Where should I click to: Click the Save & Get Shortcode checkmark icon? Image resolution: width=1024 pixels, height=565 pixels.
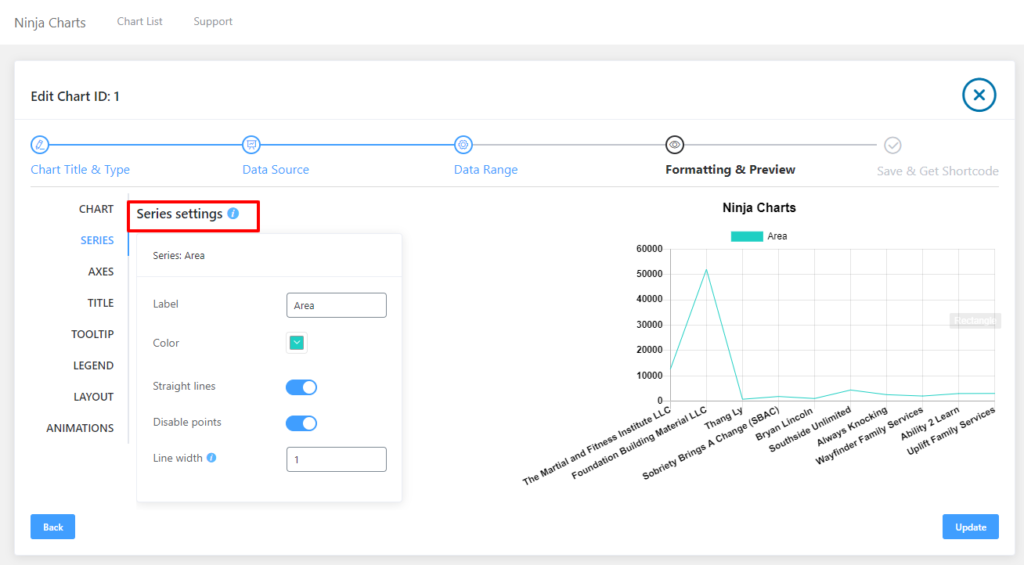tap(893, 145)
